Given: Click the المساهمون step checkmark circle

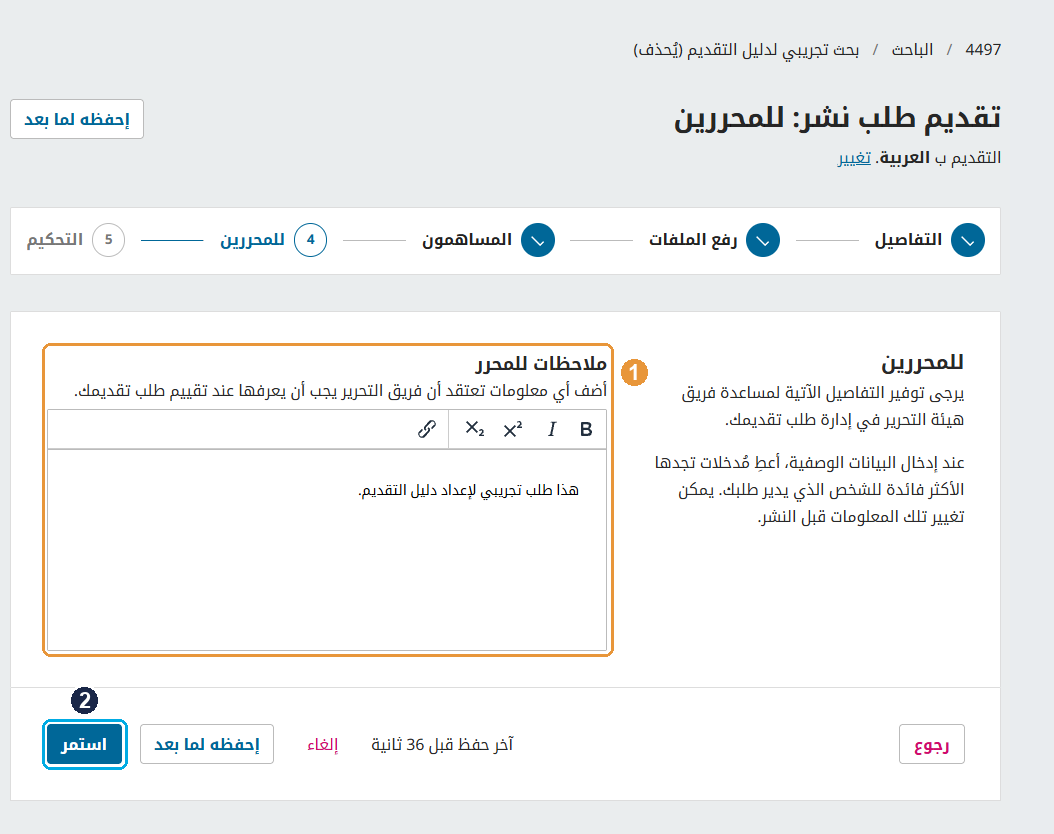Looking at the screenshot, I should tap(538, 240).
